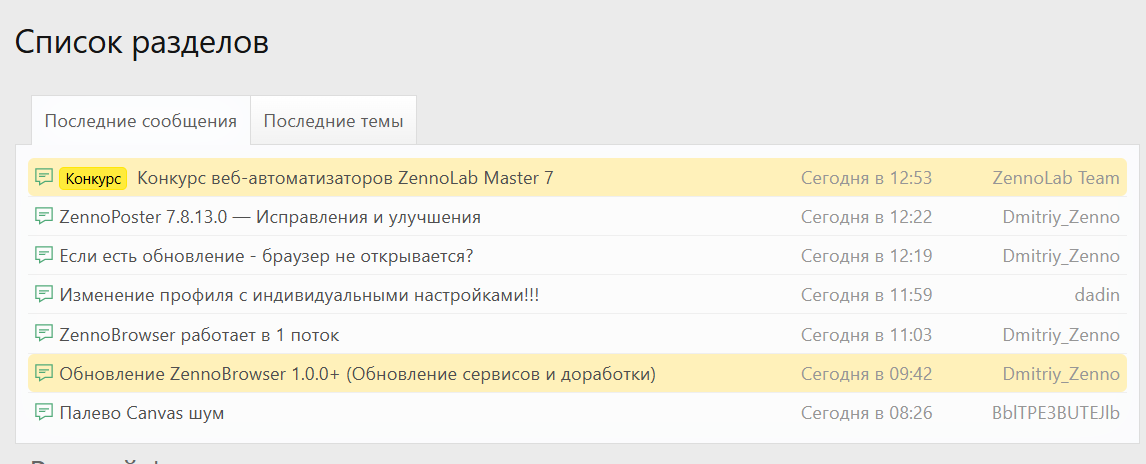Click Сегодня в 08:26 timestamp
1146x464 pixels.
866,412
